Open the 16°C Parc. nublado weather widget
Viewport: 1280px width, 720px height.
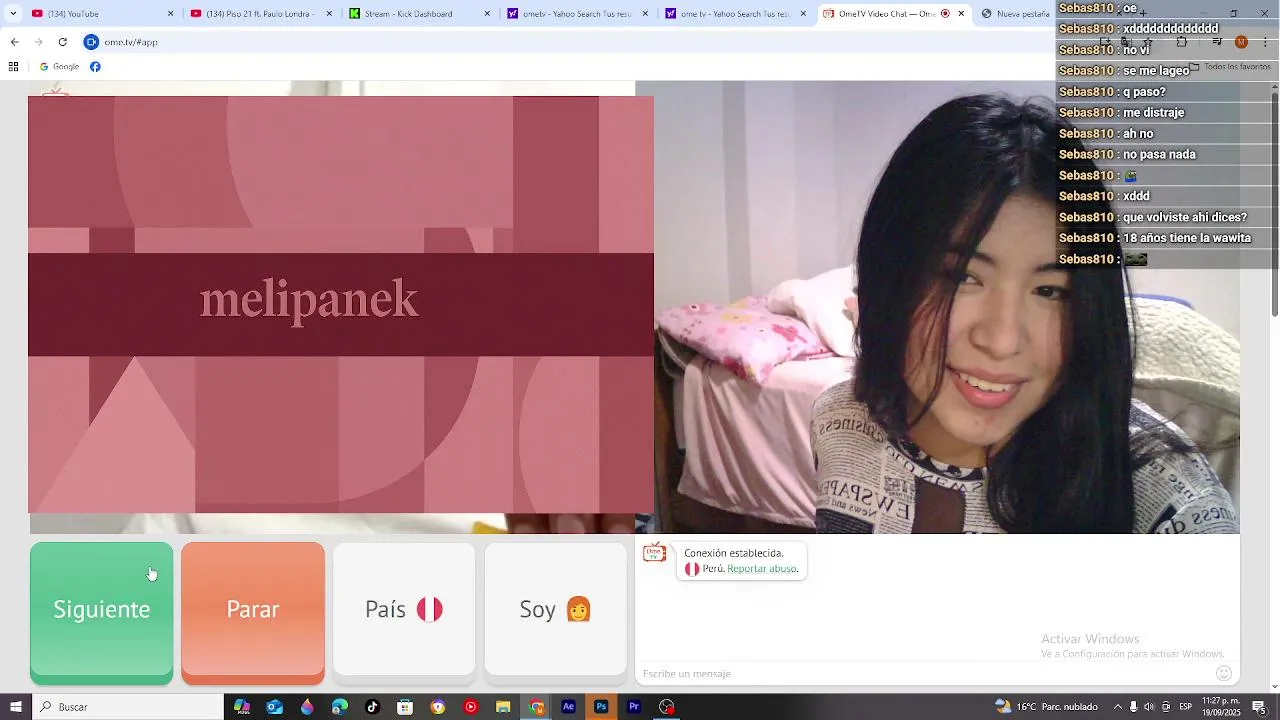[x=1046, y=707]
